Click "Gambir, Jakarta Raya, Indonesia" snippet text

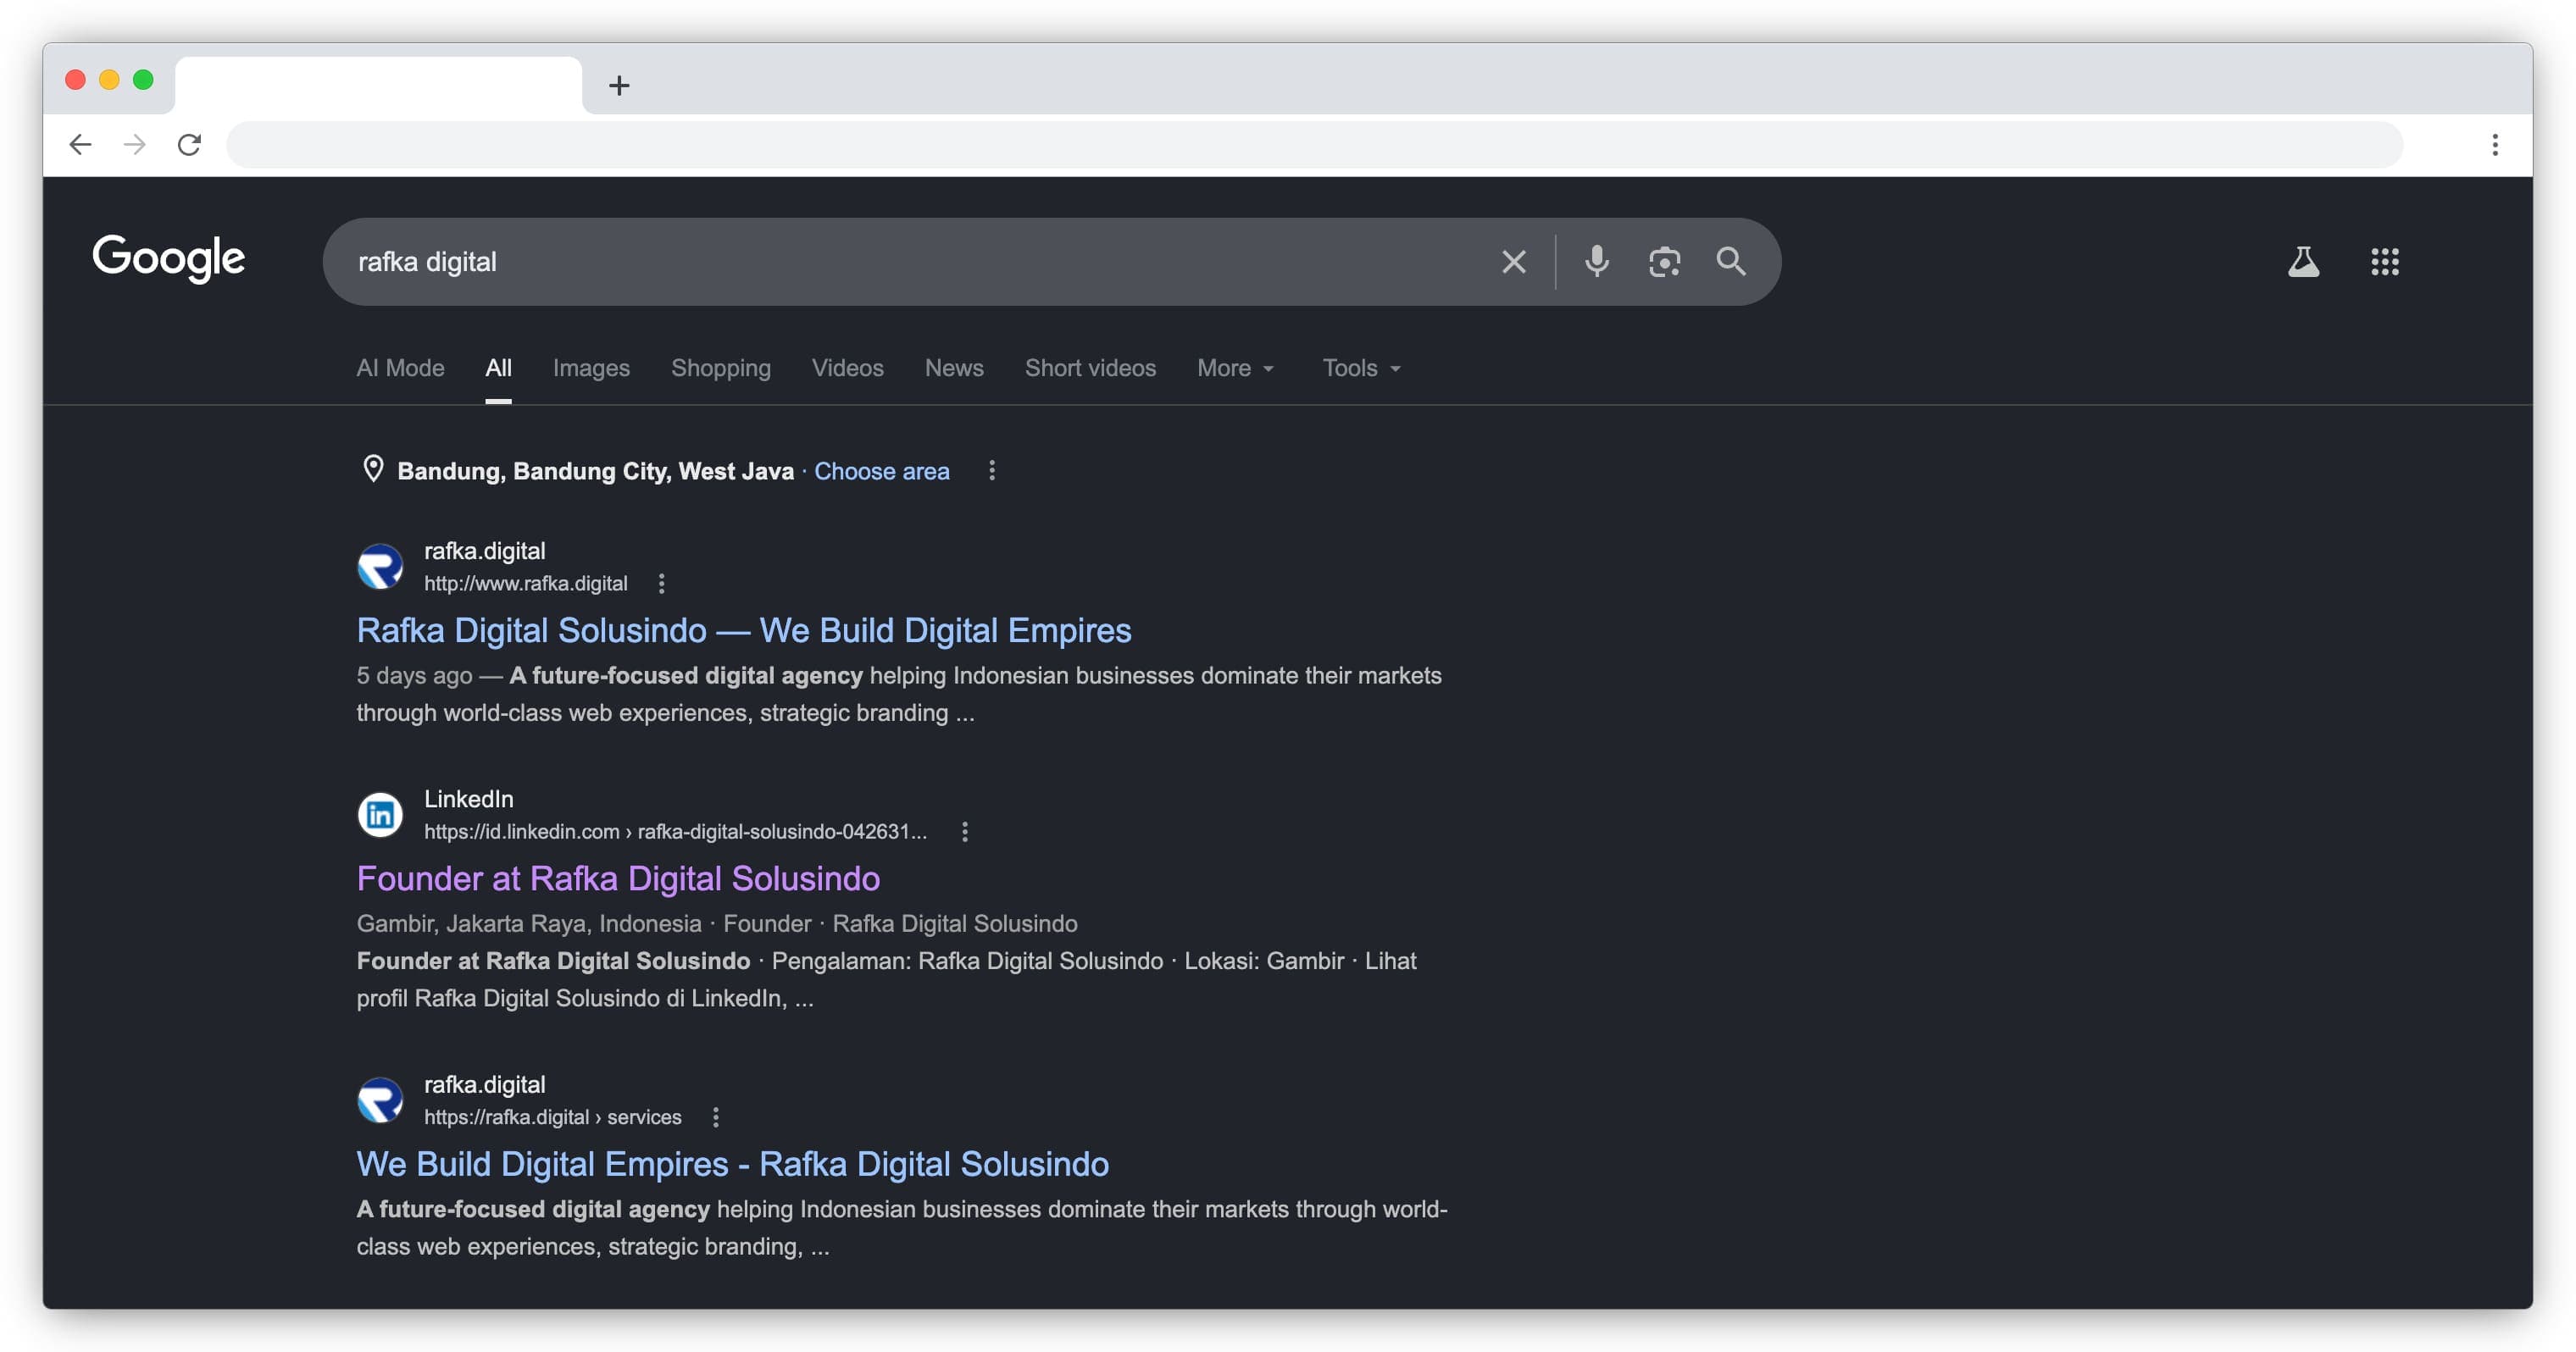coord(529,924)
